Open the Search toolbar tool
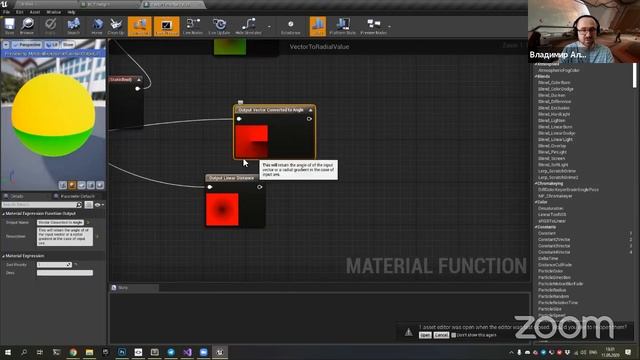 point(73,26)
